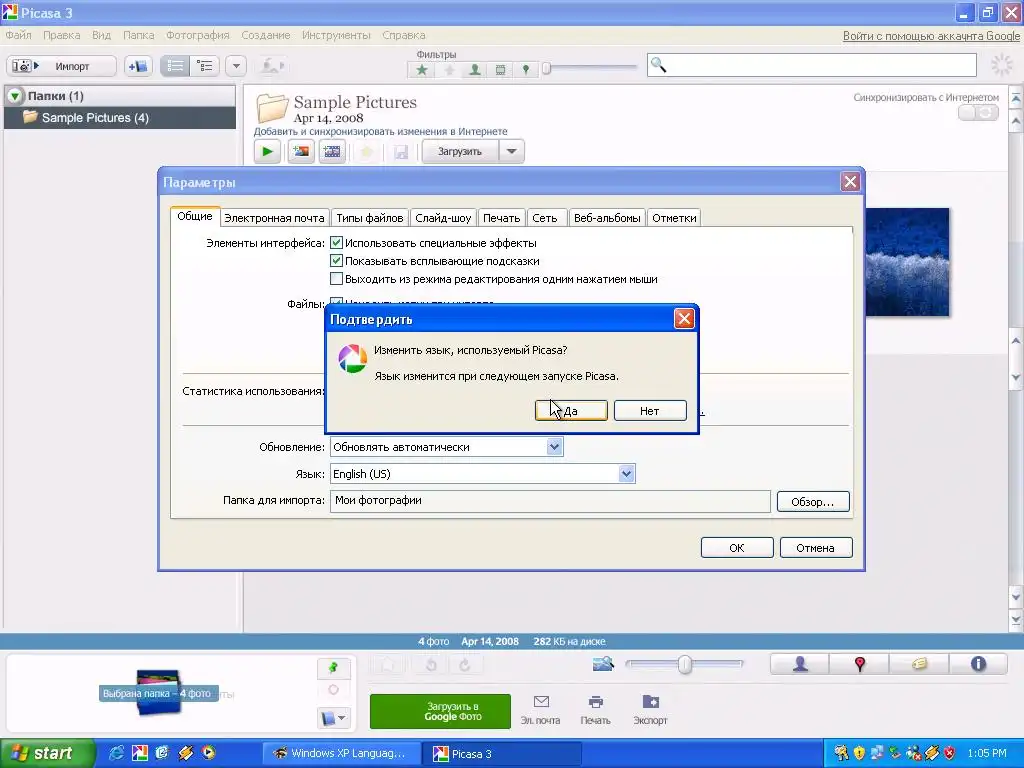This screenshot has height=768, width=1024.
Task: Switch to 'Слайд-шоу' tab
Action: [x=443, y=218]
